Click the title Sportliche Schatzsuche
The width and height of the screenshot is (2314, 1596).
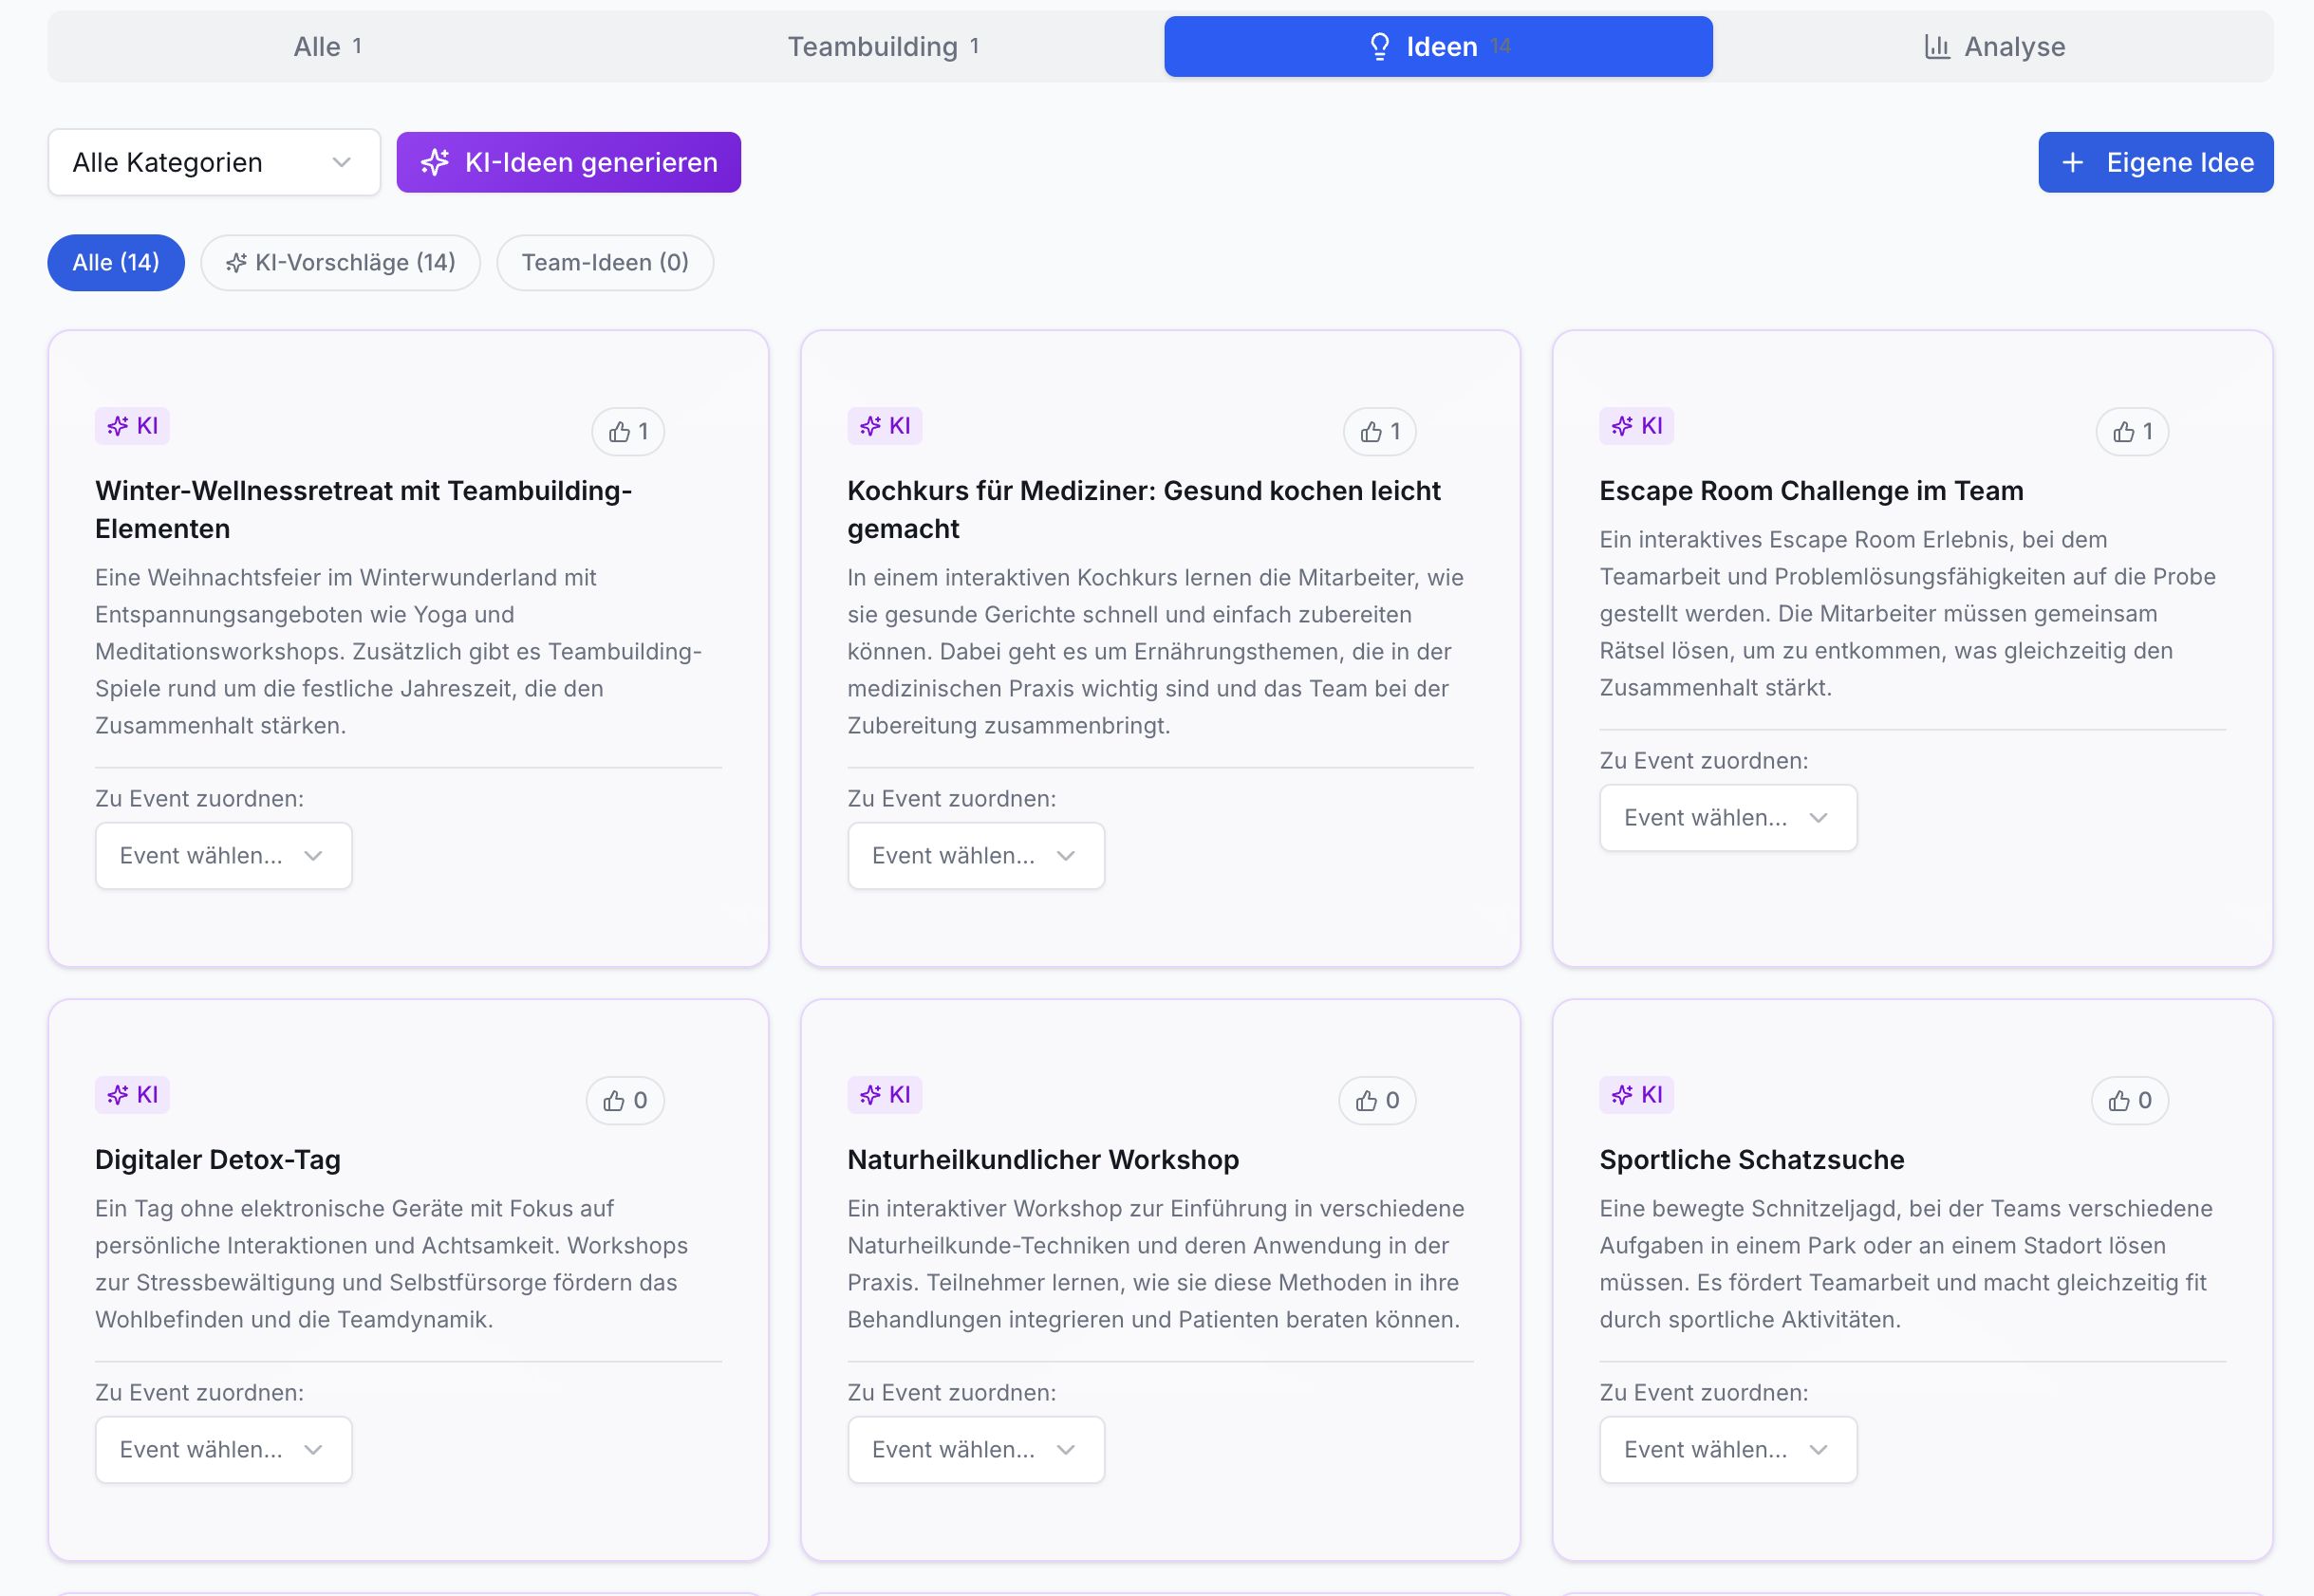coord(1752,1160)
